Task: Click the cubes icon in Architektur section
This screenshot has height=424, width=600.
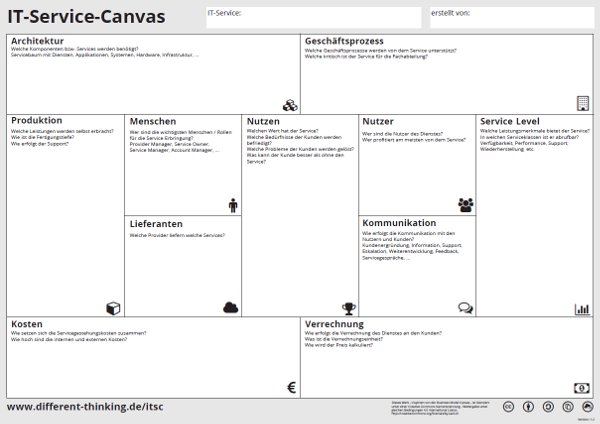Action: click(289, 104)
